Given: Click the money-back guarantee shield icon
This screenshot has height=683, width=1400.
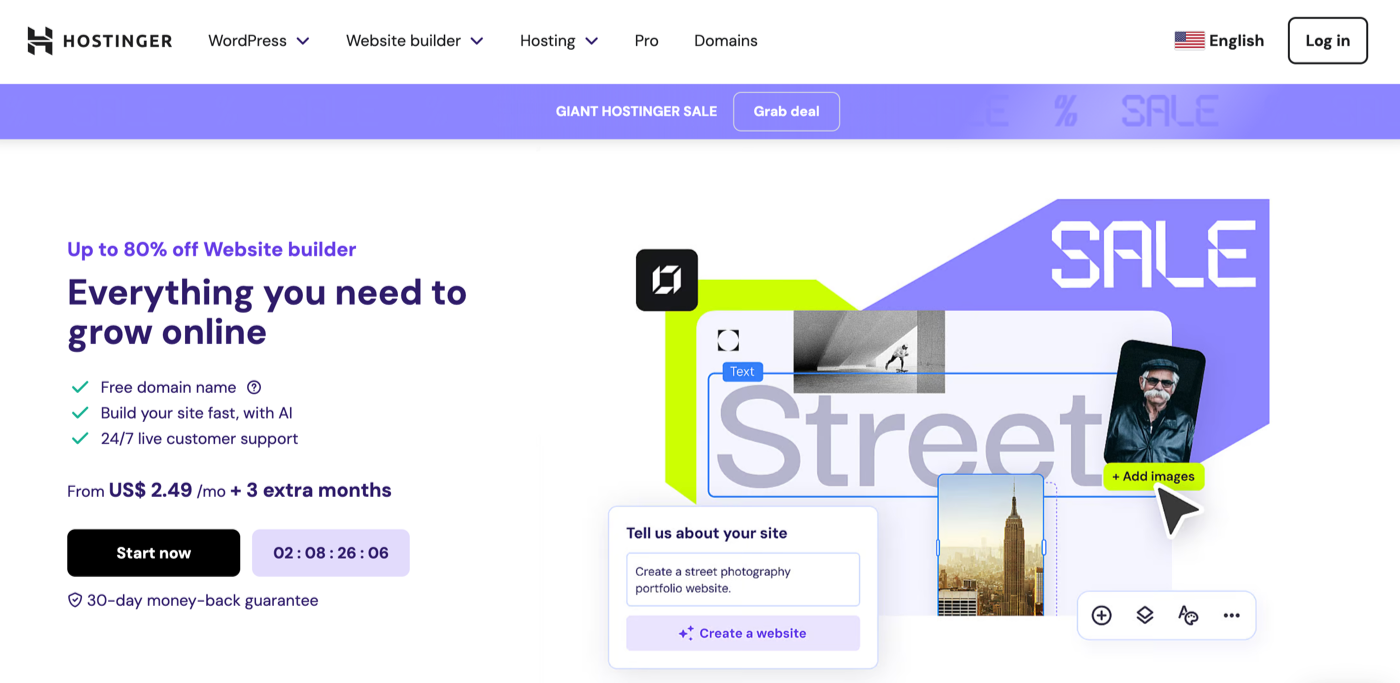Looking at the screenshot, I should [75, 600].
